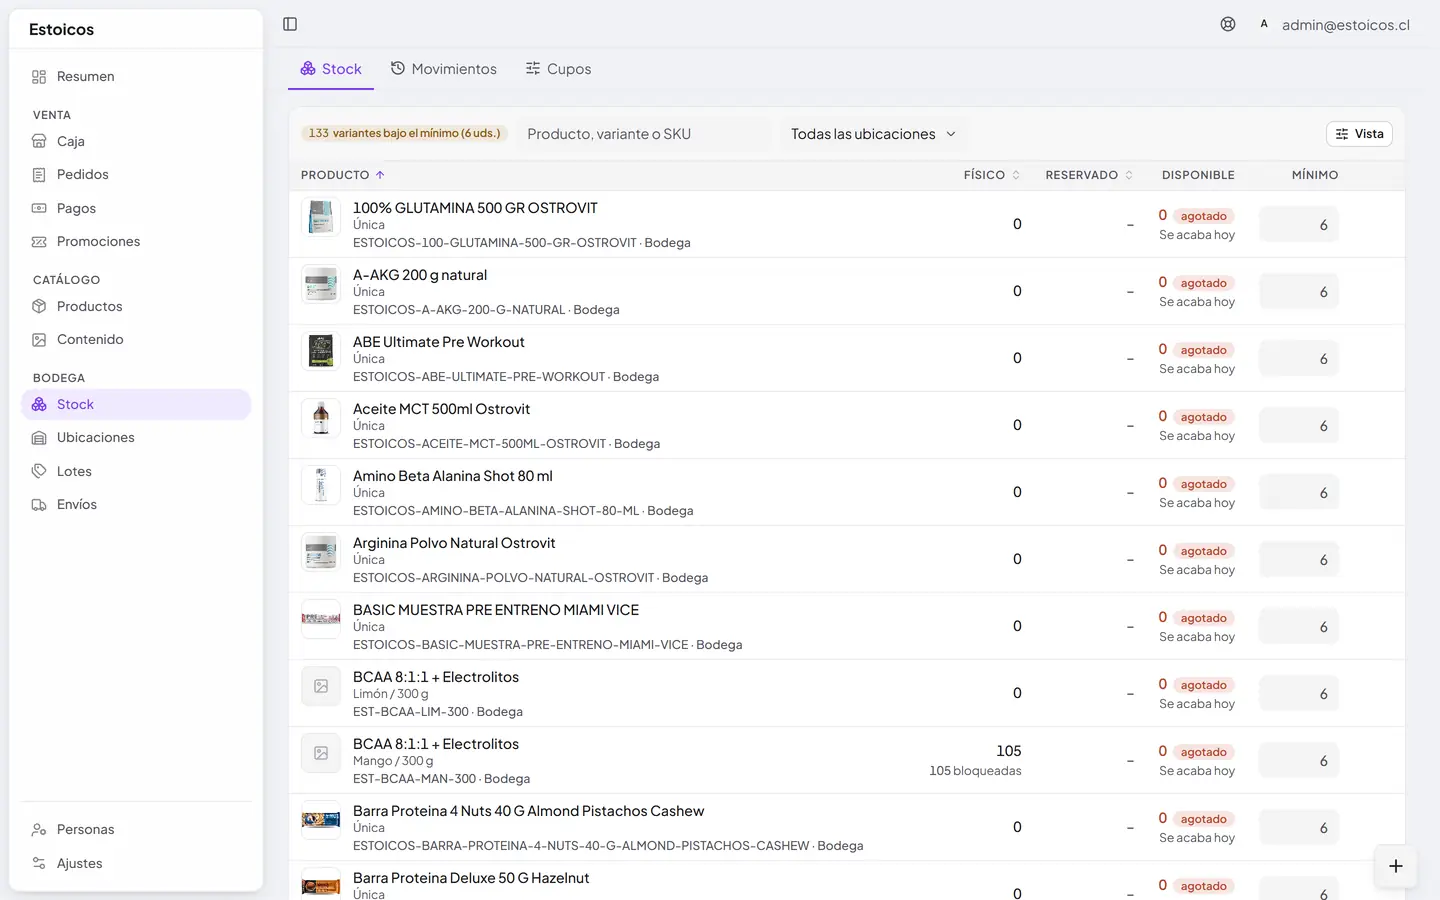Filter by 133 variantes bajo el mínimo
The image size is (1440, 900).
(x=404, y=133)
